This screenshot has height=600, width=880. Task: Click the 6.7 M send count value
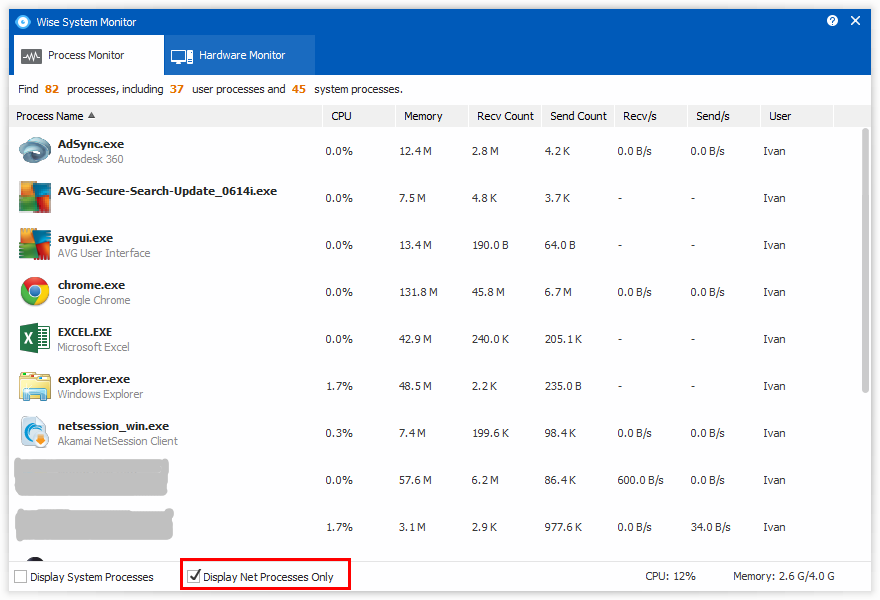pyautogui.click(x=558, y=292)
